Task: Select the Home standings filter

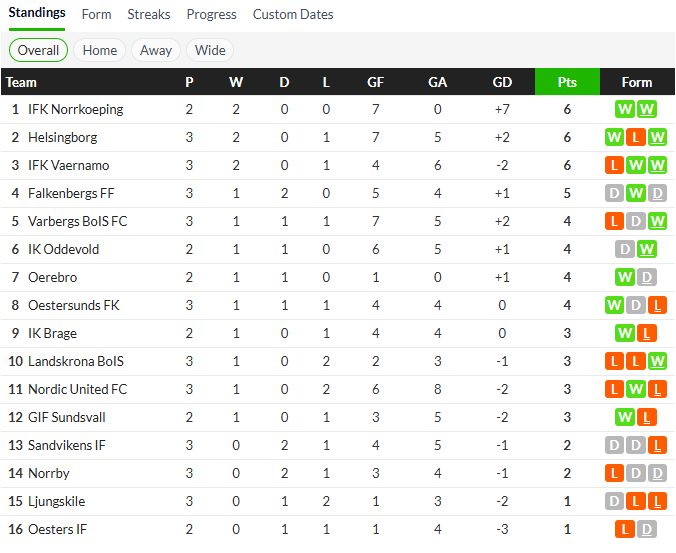Action: pyautogui.click(x=100, y=50)
